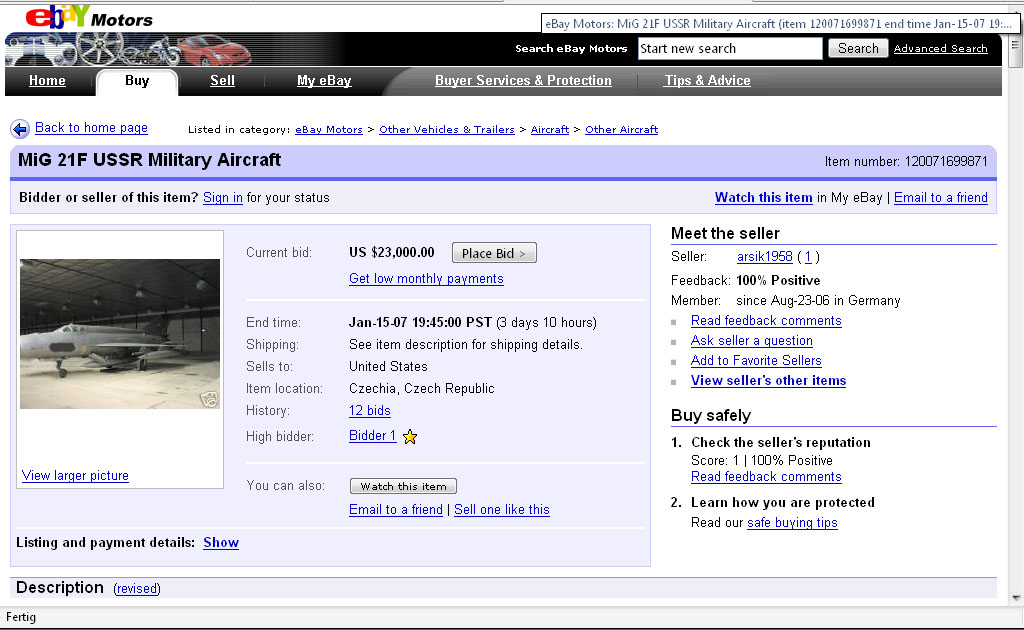Open the safe buying tips link
The height and width of the screenshot is (630, 1024).
click(x=792, y=523)
